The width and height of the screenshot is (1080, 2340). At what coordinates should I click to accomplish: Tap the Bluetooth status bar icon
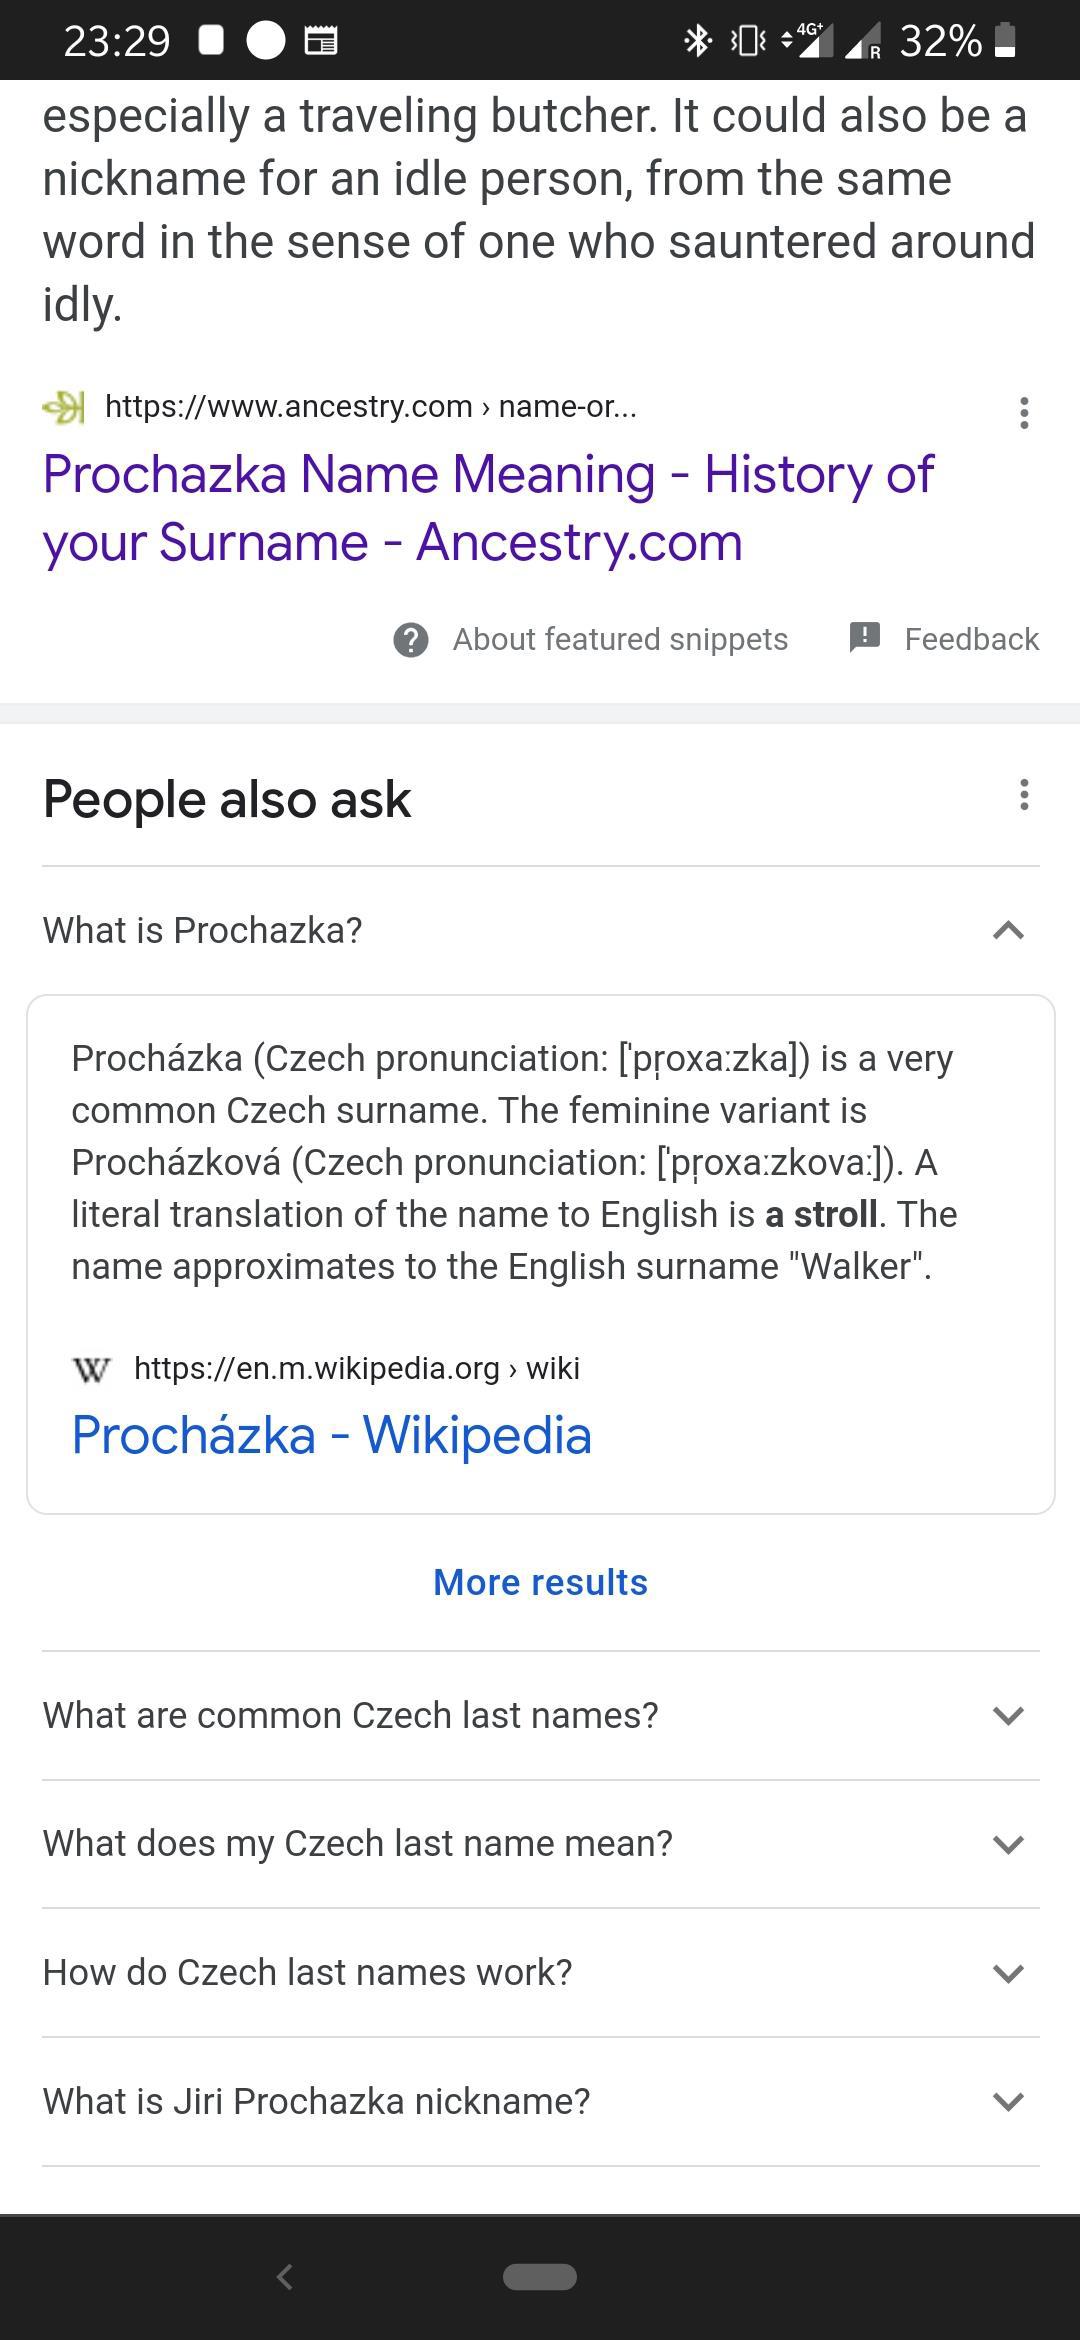pos(697,41)
